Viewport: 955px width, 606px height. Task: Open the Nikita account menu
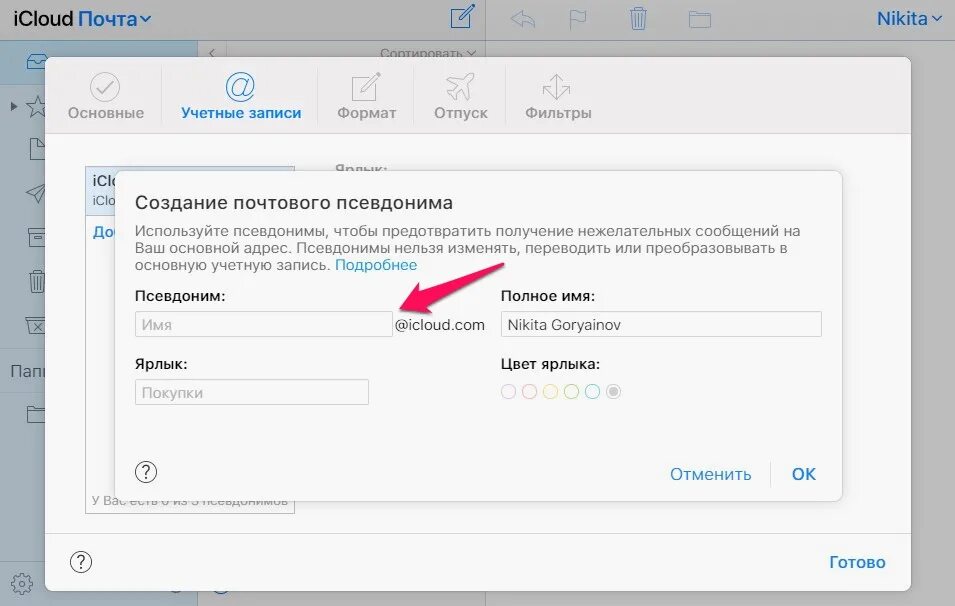pos(909,19)
